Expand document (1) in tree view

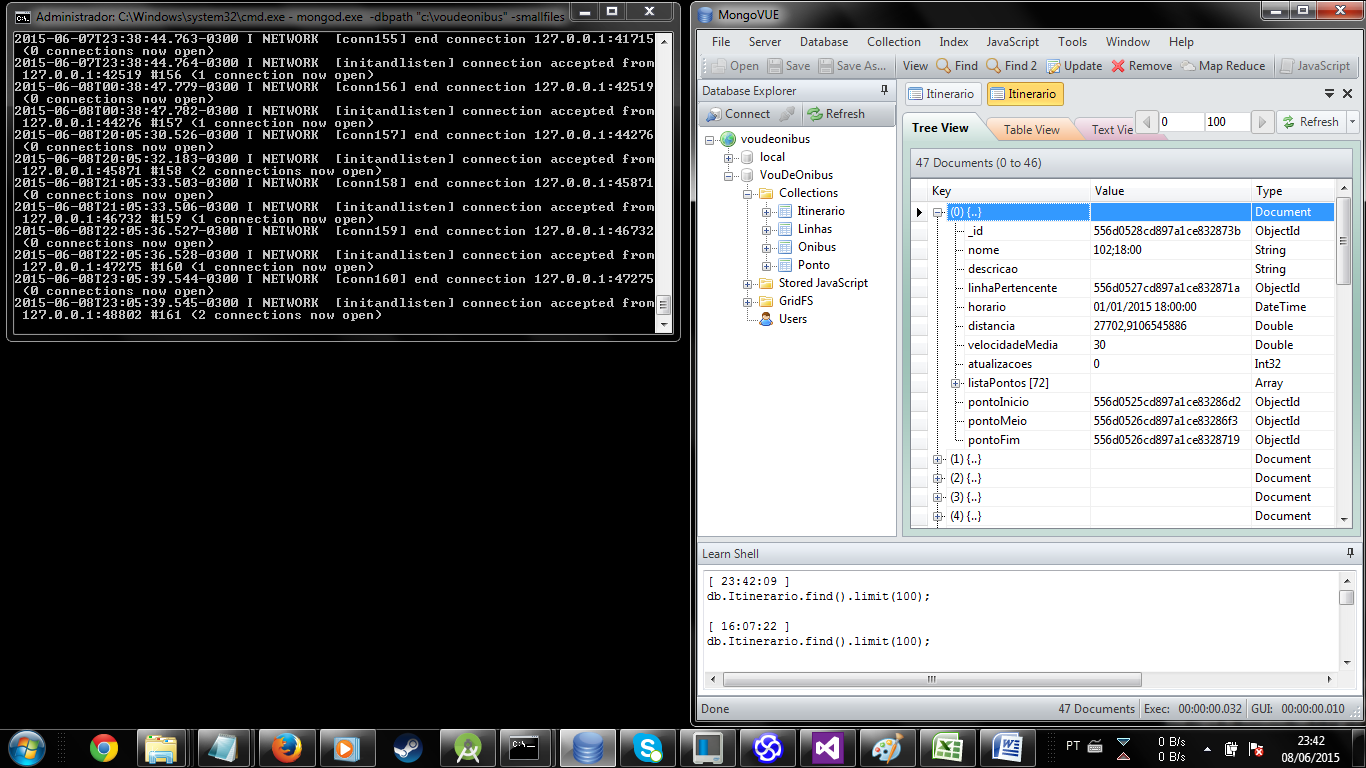(x=938, y=459)
